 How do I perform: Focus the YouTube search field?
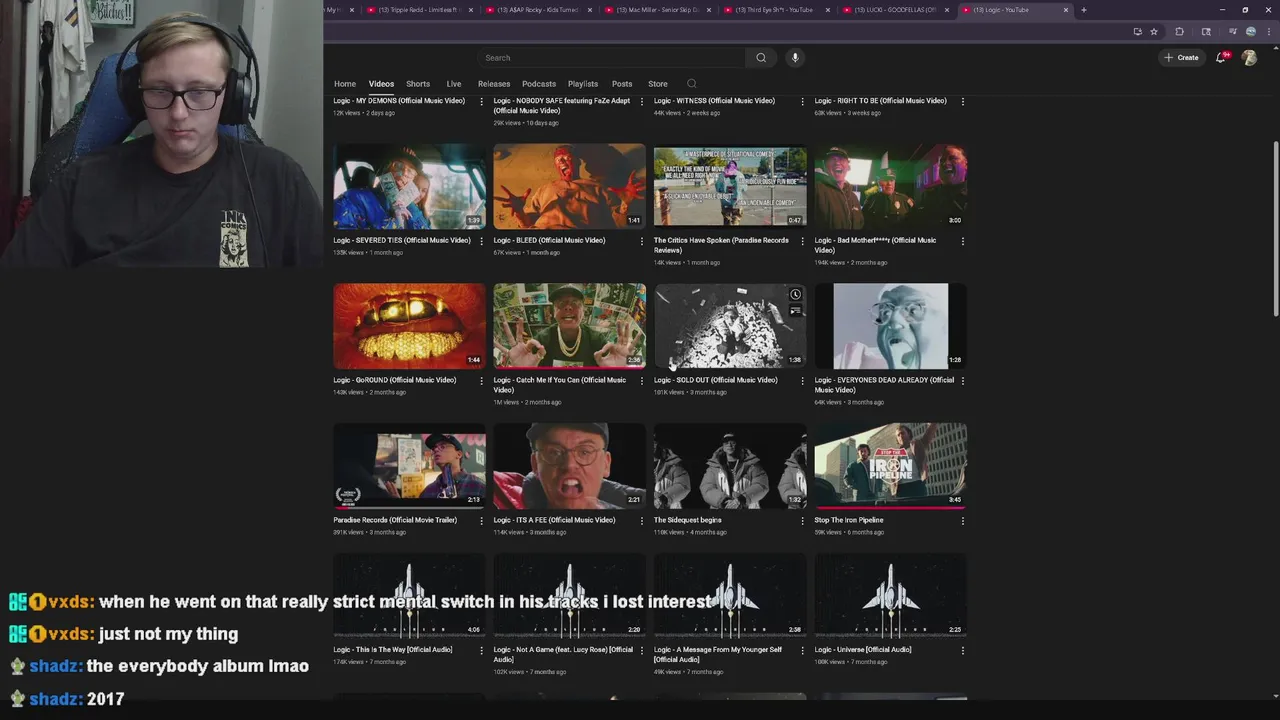tap(612, 58)
